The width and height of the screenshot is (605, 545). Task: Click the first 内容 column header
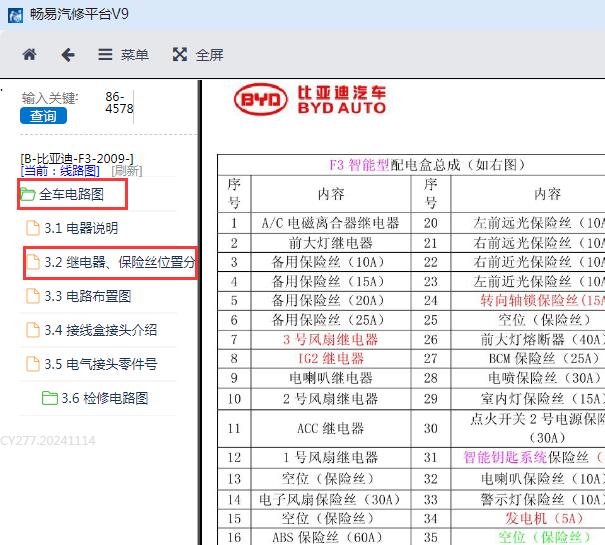331,194
